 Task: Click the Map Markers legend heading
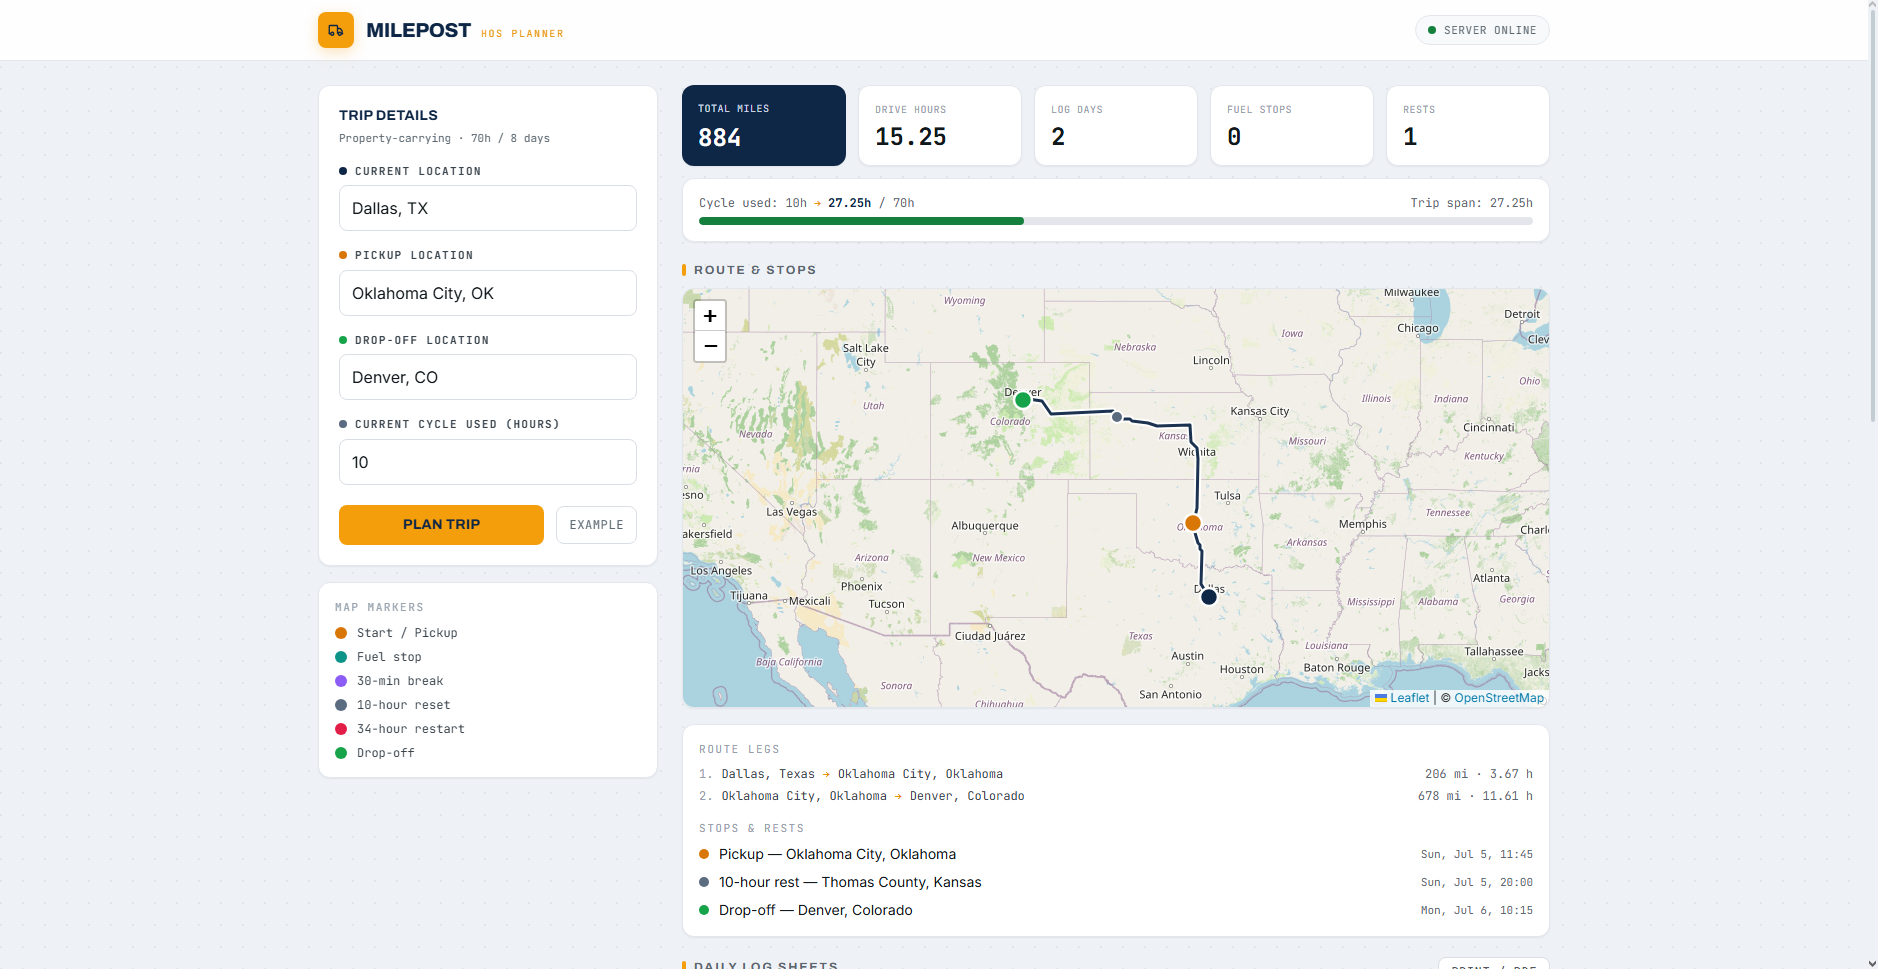tap(379, 607)
